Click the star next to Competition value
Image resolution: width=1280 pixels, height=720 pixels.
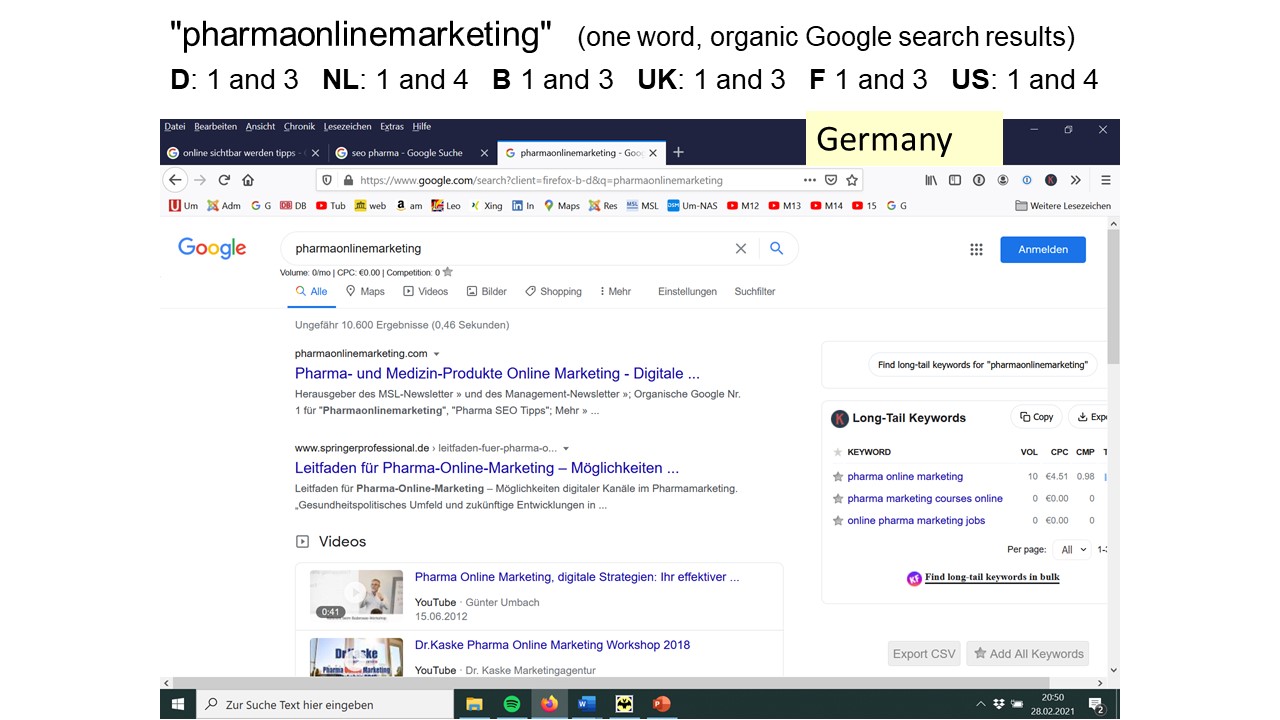[447, 272]
